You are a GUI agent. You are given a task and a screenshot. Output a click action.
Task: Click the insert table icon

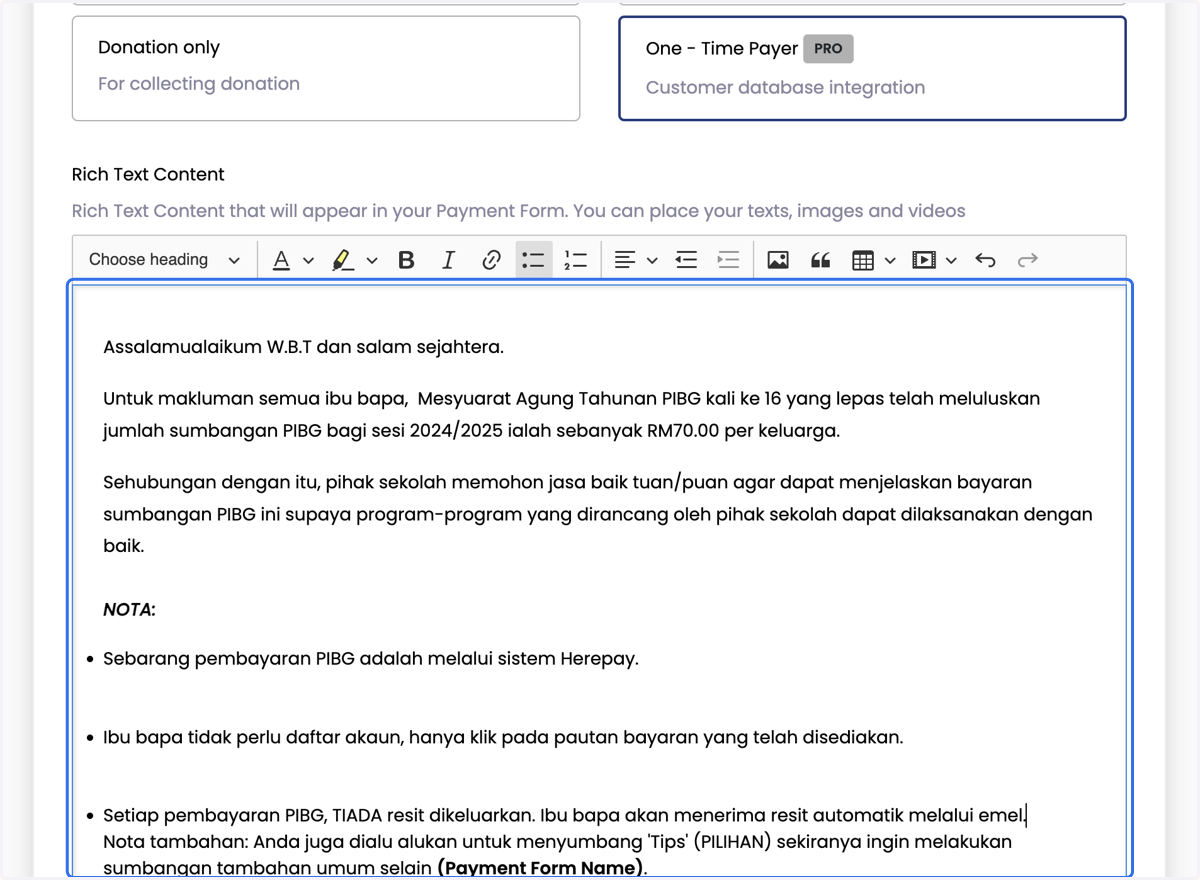(863, 260)
